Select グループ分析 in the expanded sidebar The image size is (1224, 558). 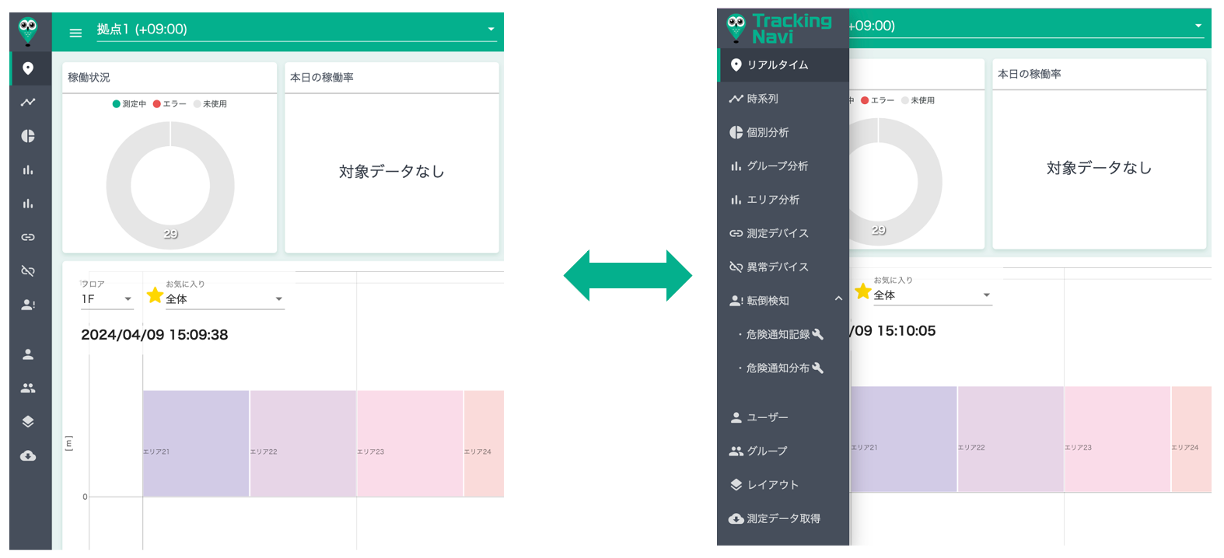[776, 166]
